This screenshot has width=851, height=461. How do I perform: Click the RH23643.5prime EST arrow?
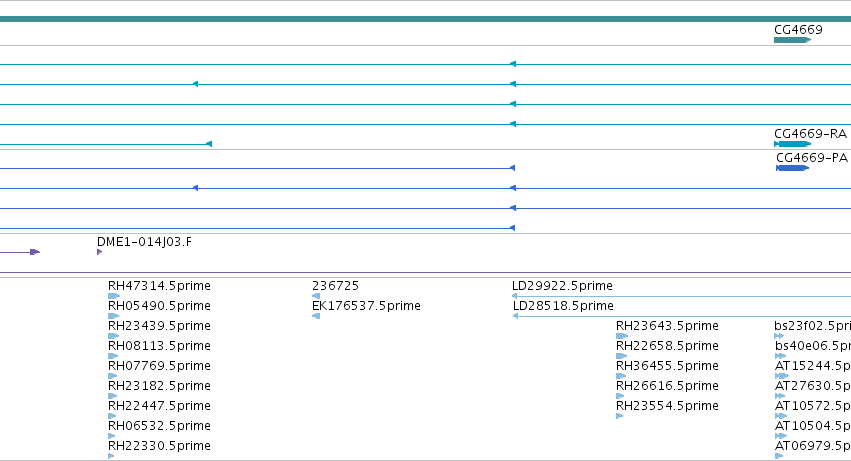coord(622,336)
